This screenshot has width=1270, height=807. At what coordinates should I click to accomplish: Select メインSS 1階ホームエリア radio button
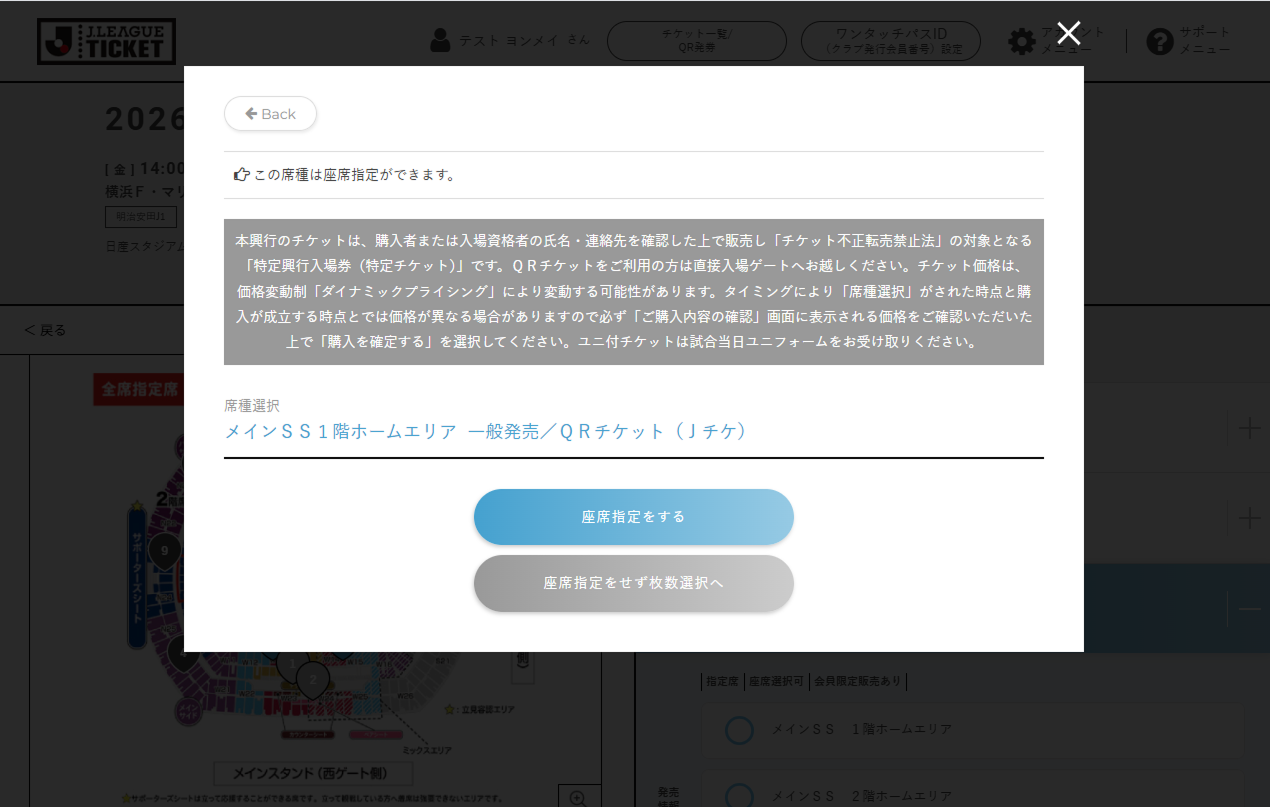(x=739, y=730)
